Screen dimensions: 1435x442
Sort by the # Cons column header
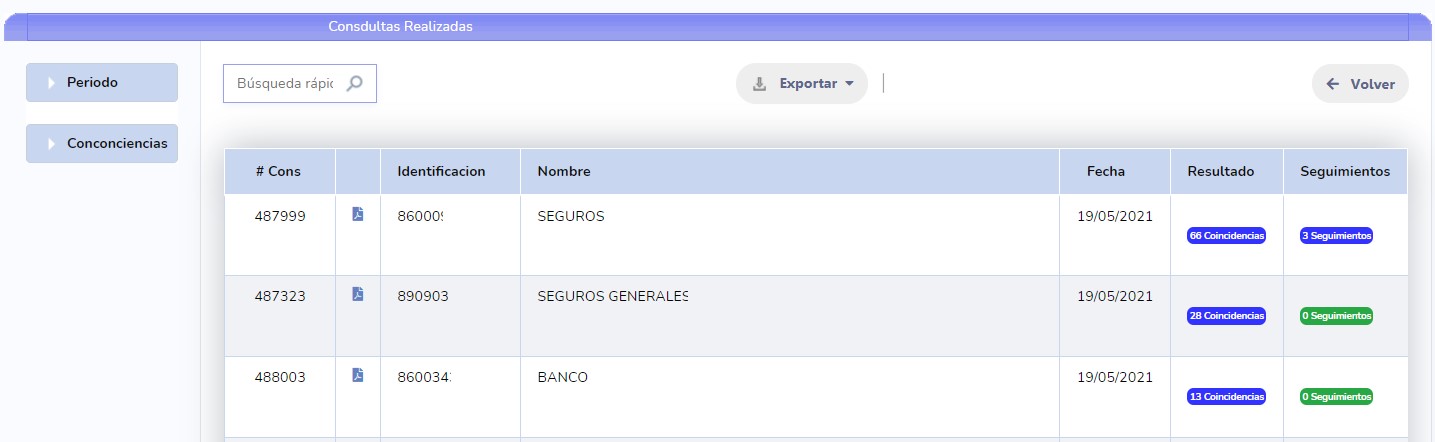(278, 171)
